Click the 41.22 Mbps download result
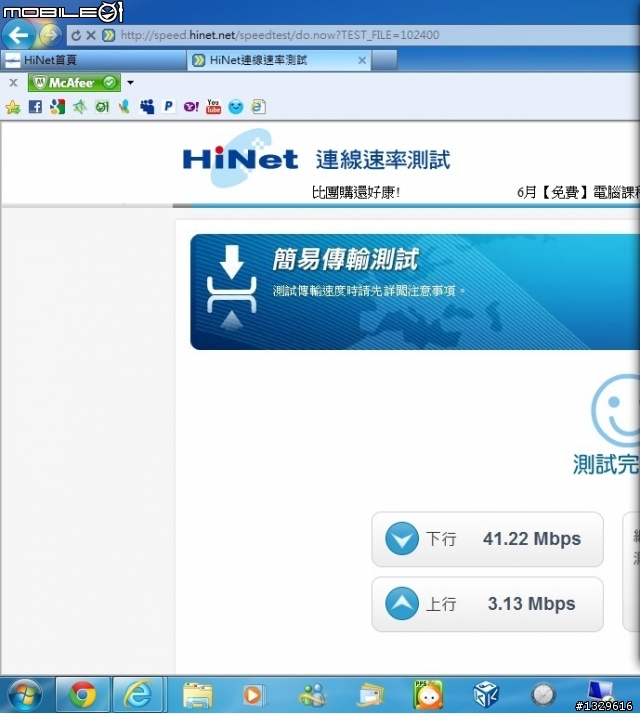The height and width of the screenshot is (714, 640). (532, 539)
